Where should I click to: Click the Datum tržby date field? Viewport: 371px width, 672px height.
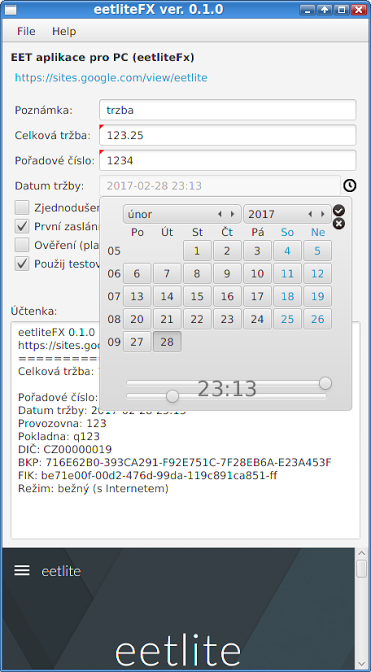pyautogui.click(x=220, y=186)
